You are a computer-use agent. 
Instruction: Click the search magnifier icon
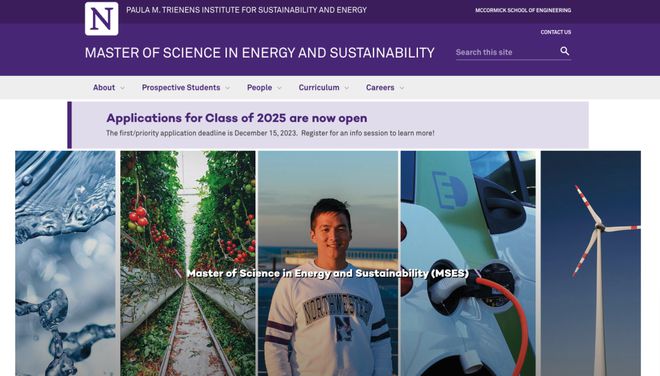point(564,51)
